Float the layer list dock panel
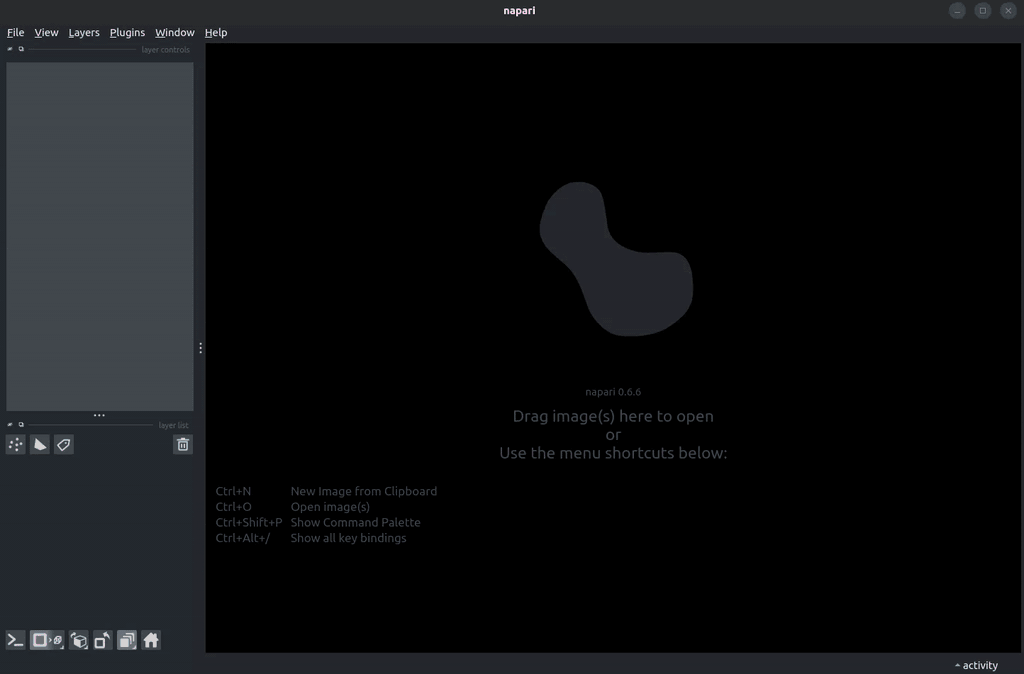This screenshot has height=674, width=1024. coord(21,425)
